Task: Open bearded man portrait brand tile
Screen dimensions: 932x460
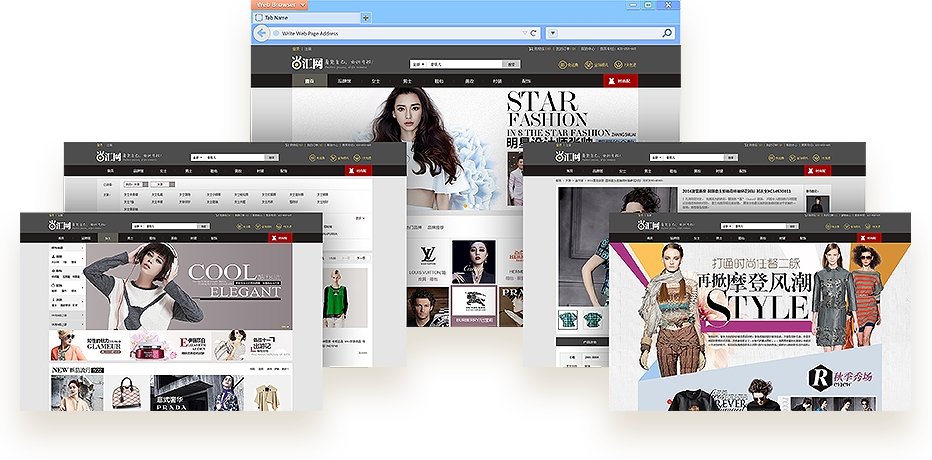Action: click(427, 306)
